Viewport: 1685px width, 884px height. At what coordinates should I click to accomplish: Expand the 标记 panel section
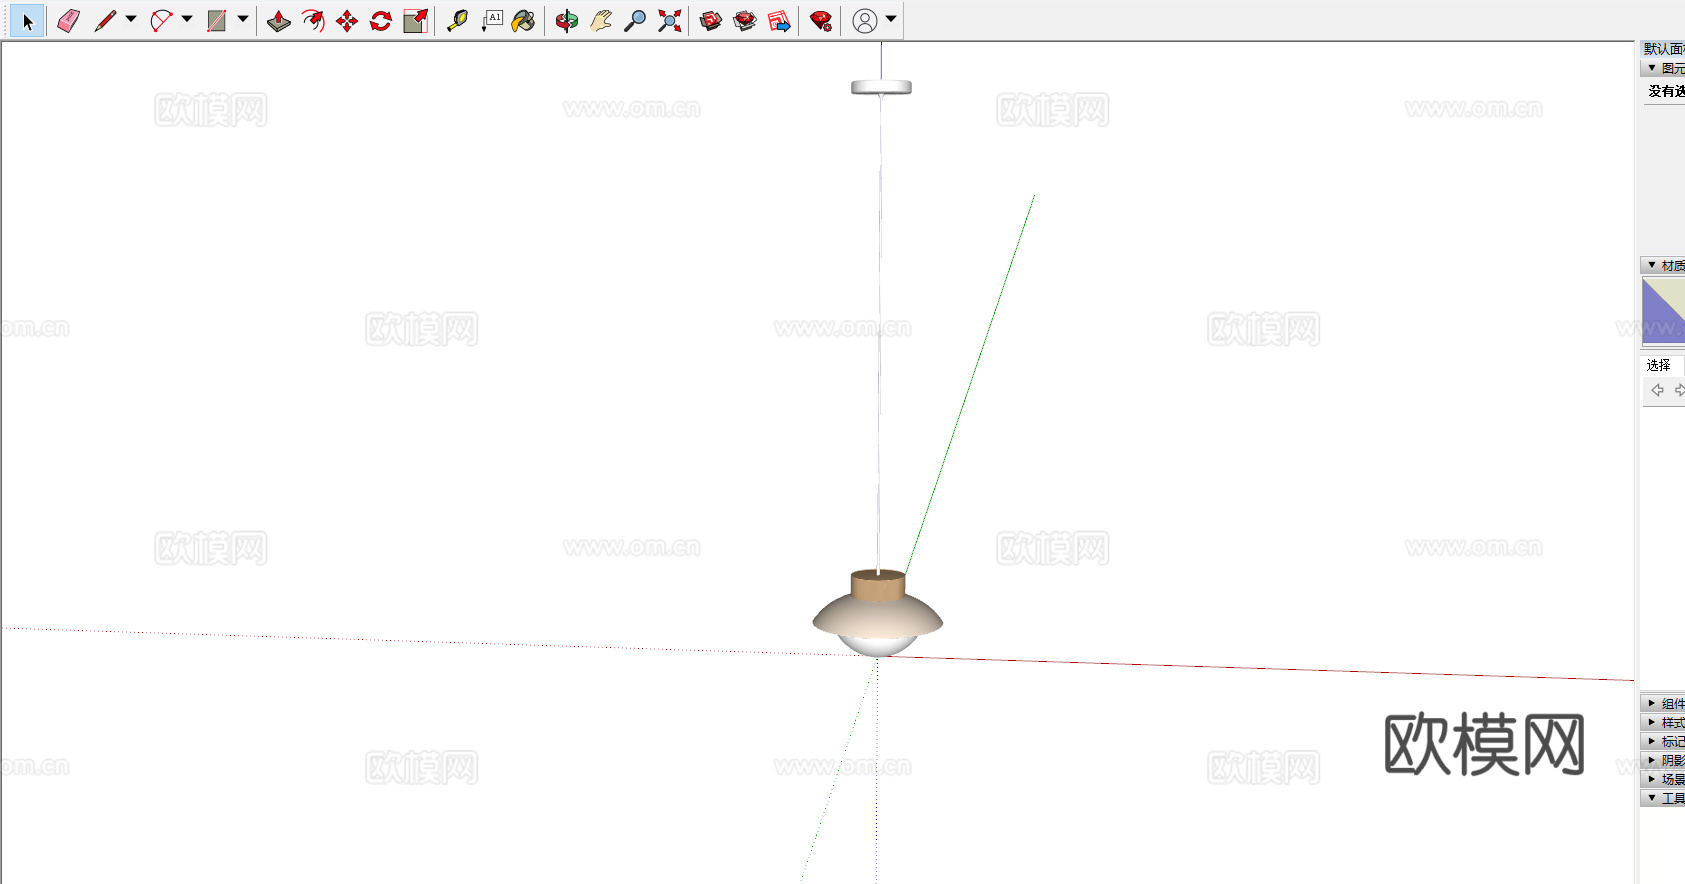[1652, 741]
